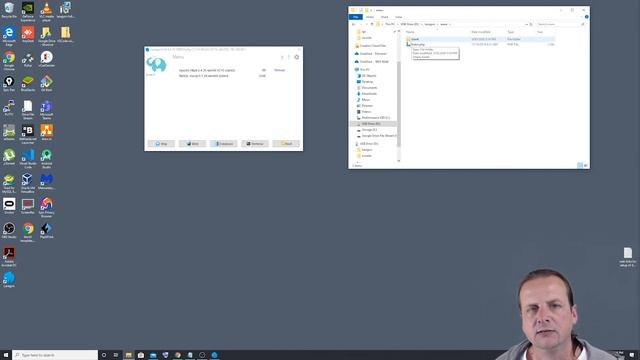The width and height of the screenshot is (640, 360).
Task: Open Laragon desktop shortcut icon
Action: coord(9,280)
